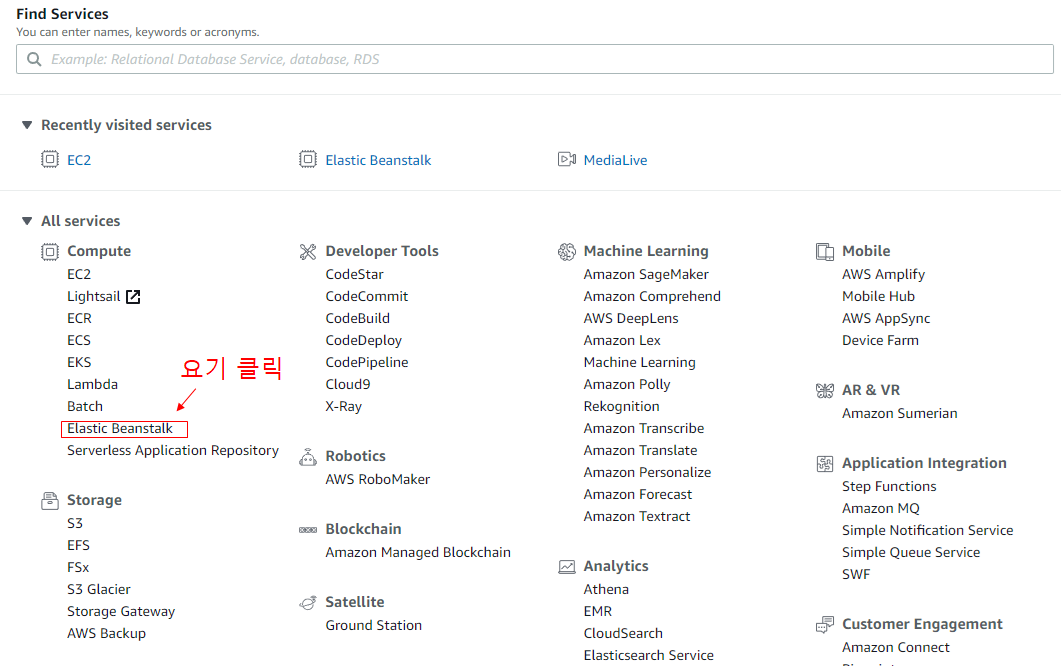
Task: Open Amazon Polly
Action: (x=627, y=384)
